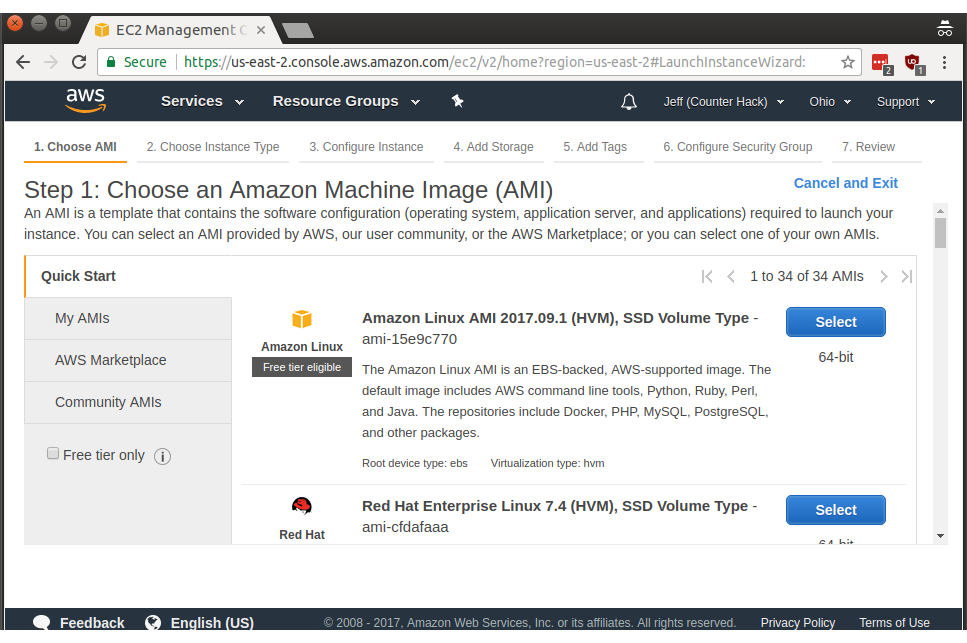967x643 pixels.
Task: Reload the page with the refresh icon
Action: [79, 62]
